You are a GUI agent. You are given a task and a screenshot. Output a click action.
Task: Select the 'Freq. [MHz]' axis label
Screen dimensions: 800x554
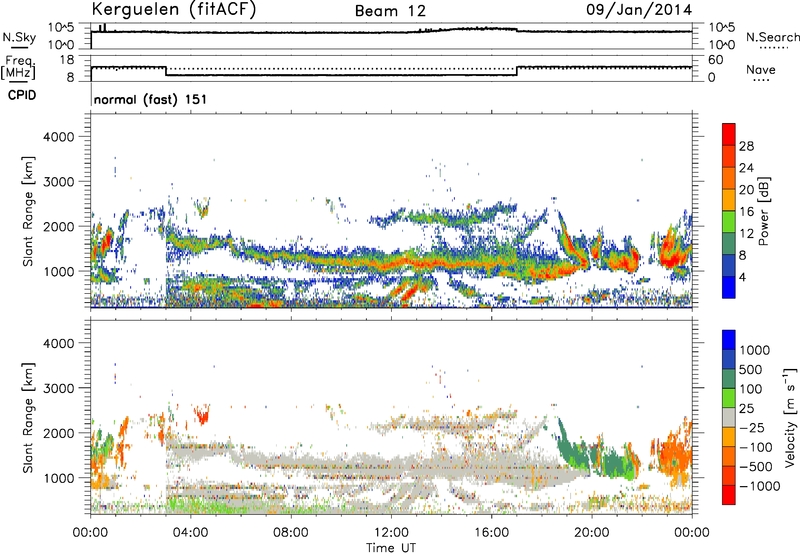(19, 67)
